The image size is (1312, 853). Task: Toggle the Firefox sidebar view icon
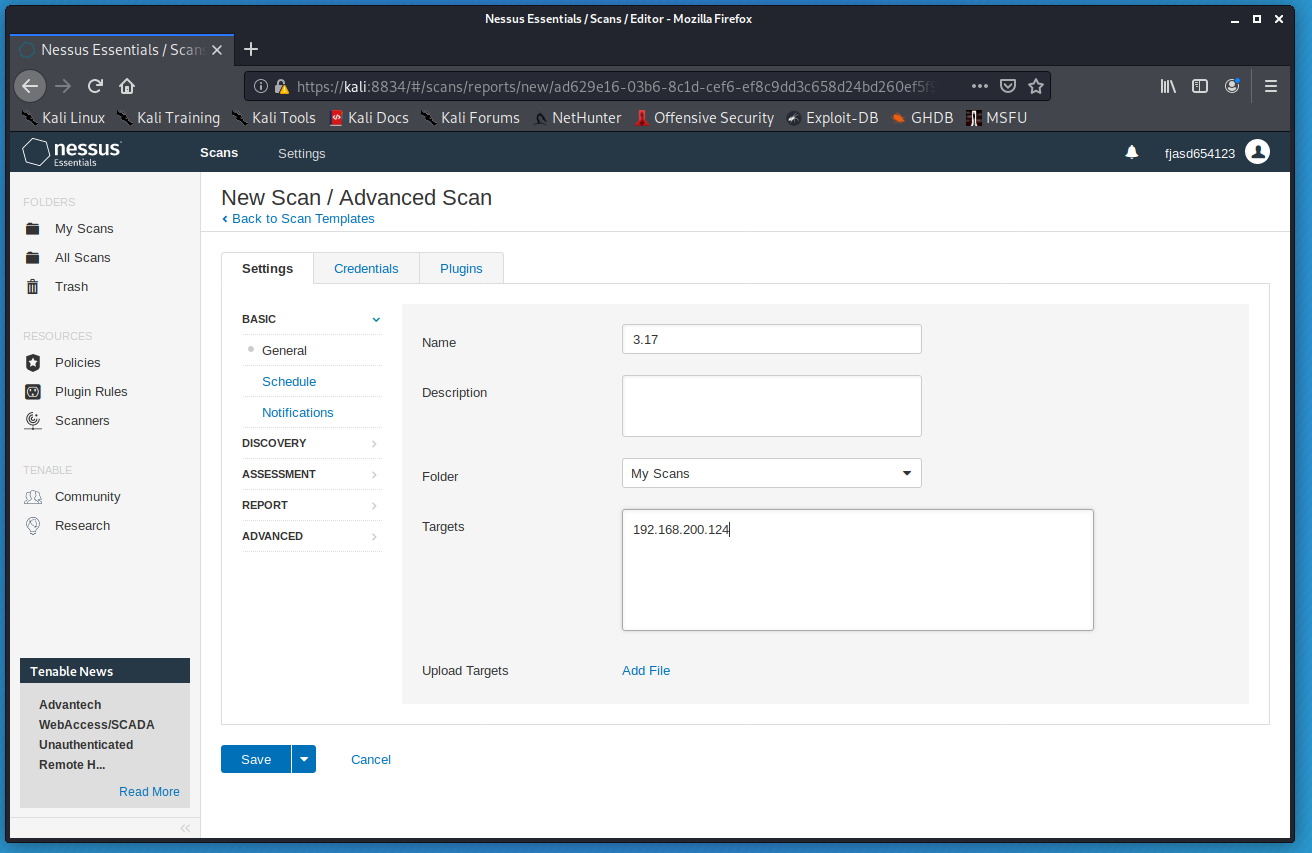tap(1200, 86)
